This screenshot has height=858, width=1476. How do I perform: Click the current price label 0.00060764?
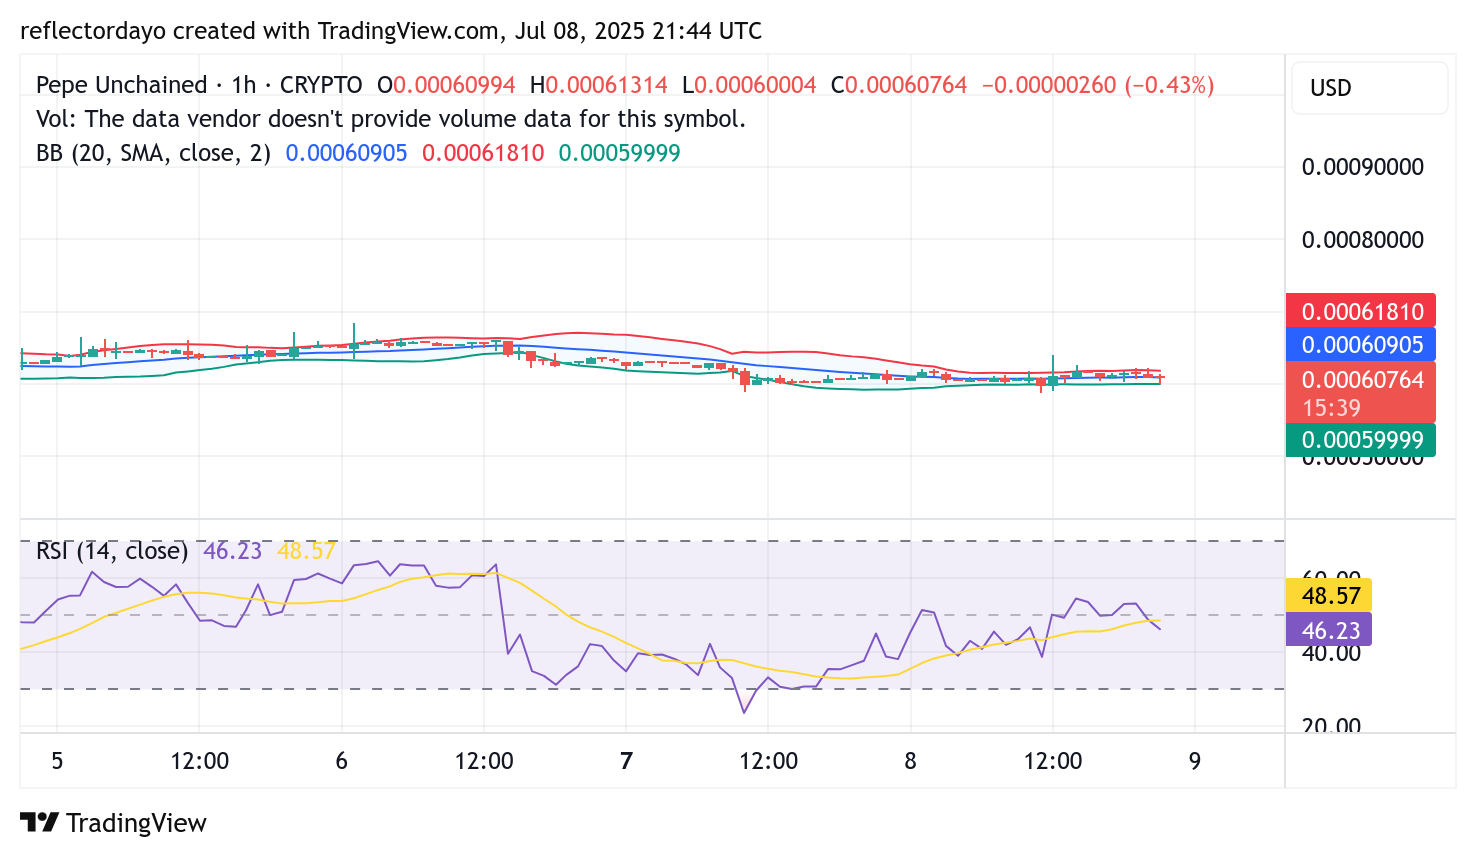[1362, 380]
